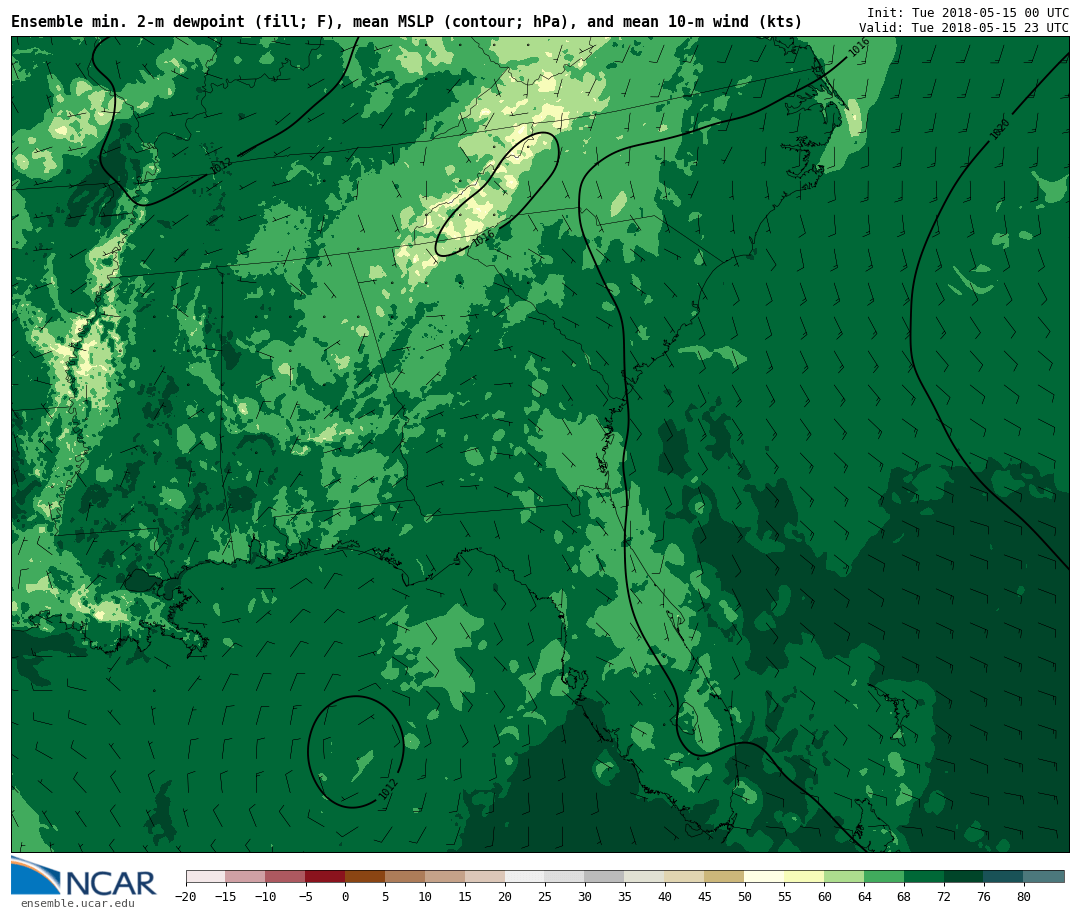
Task: Pick the darkest green swatch between 72 and 76
Action: tap(964, 876)
